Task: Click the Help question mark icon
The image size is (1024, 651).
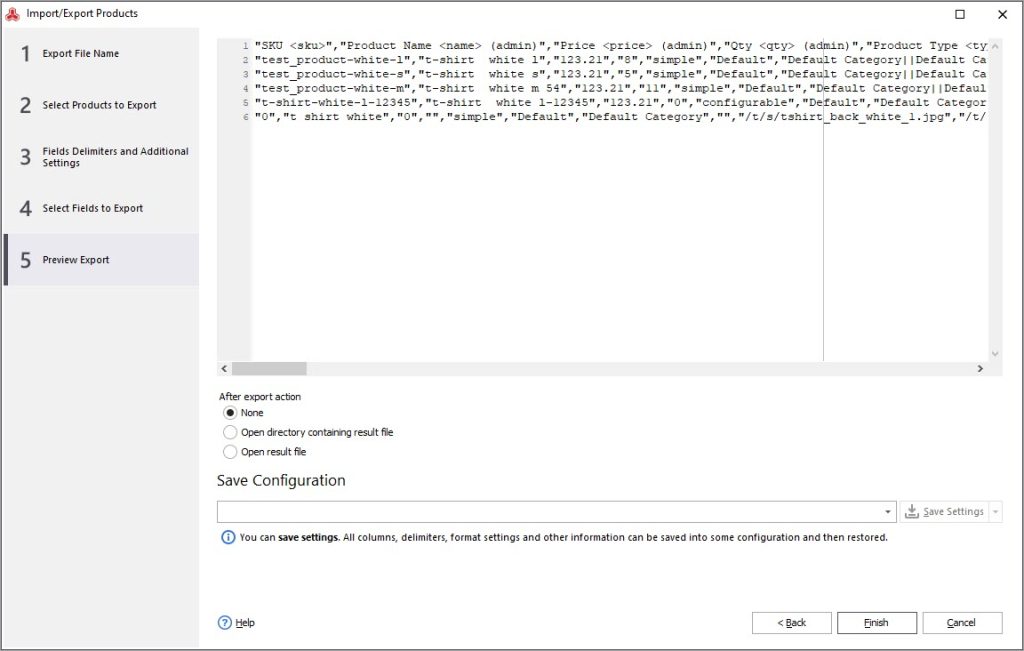Action: pyautogui.click(x=225, y=622)
